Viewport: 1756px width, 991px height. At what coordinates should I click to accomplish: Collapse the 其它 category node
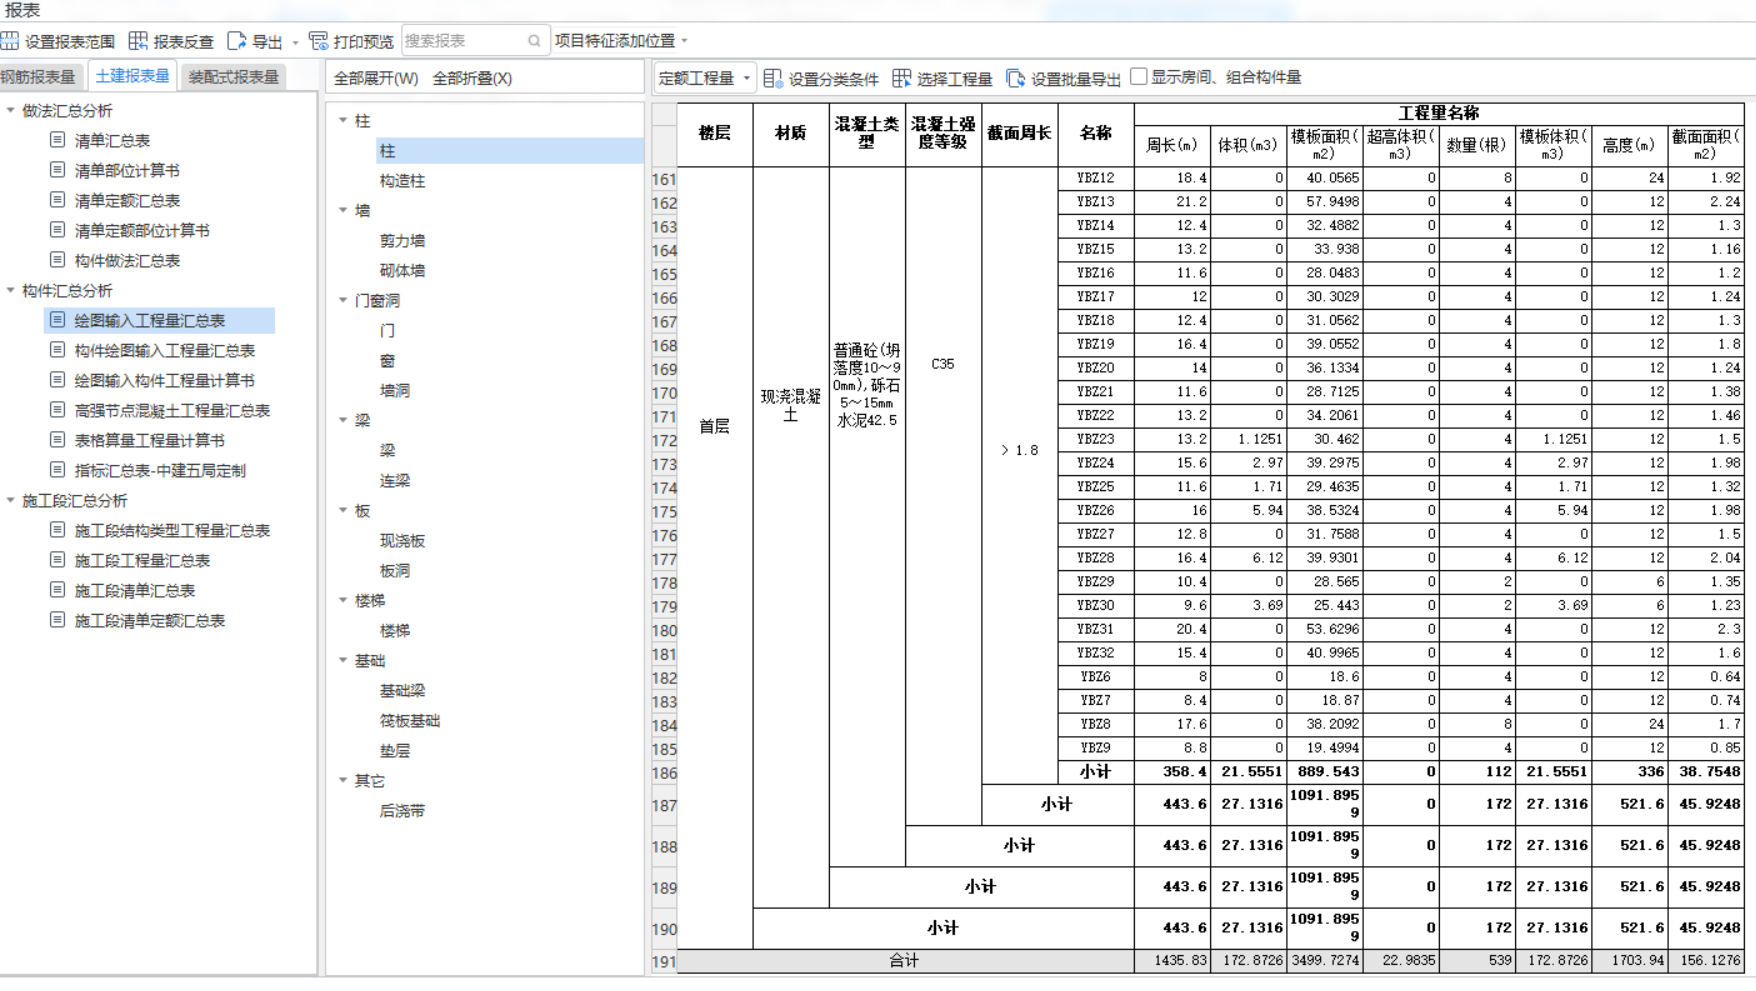343,780
